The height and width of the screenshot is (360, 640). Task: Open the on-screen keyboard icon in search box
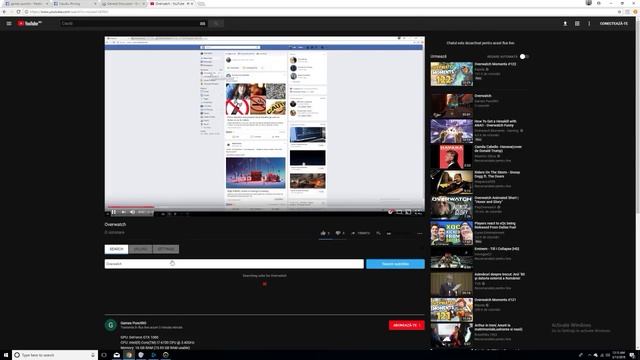click(x=202, y=24)
